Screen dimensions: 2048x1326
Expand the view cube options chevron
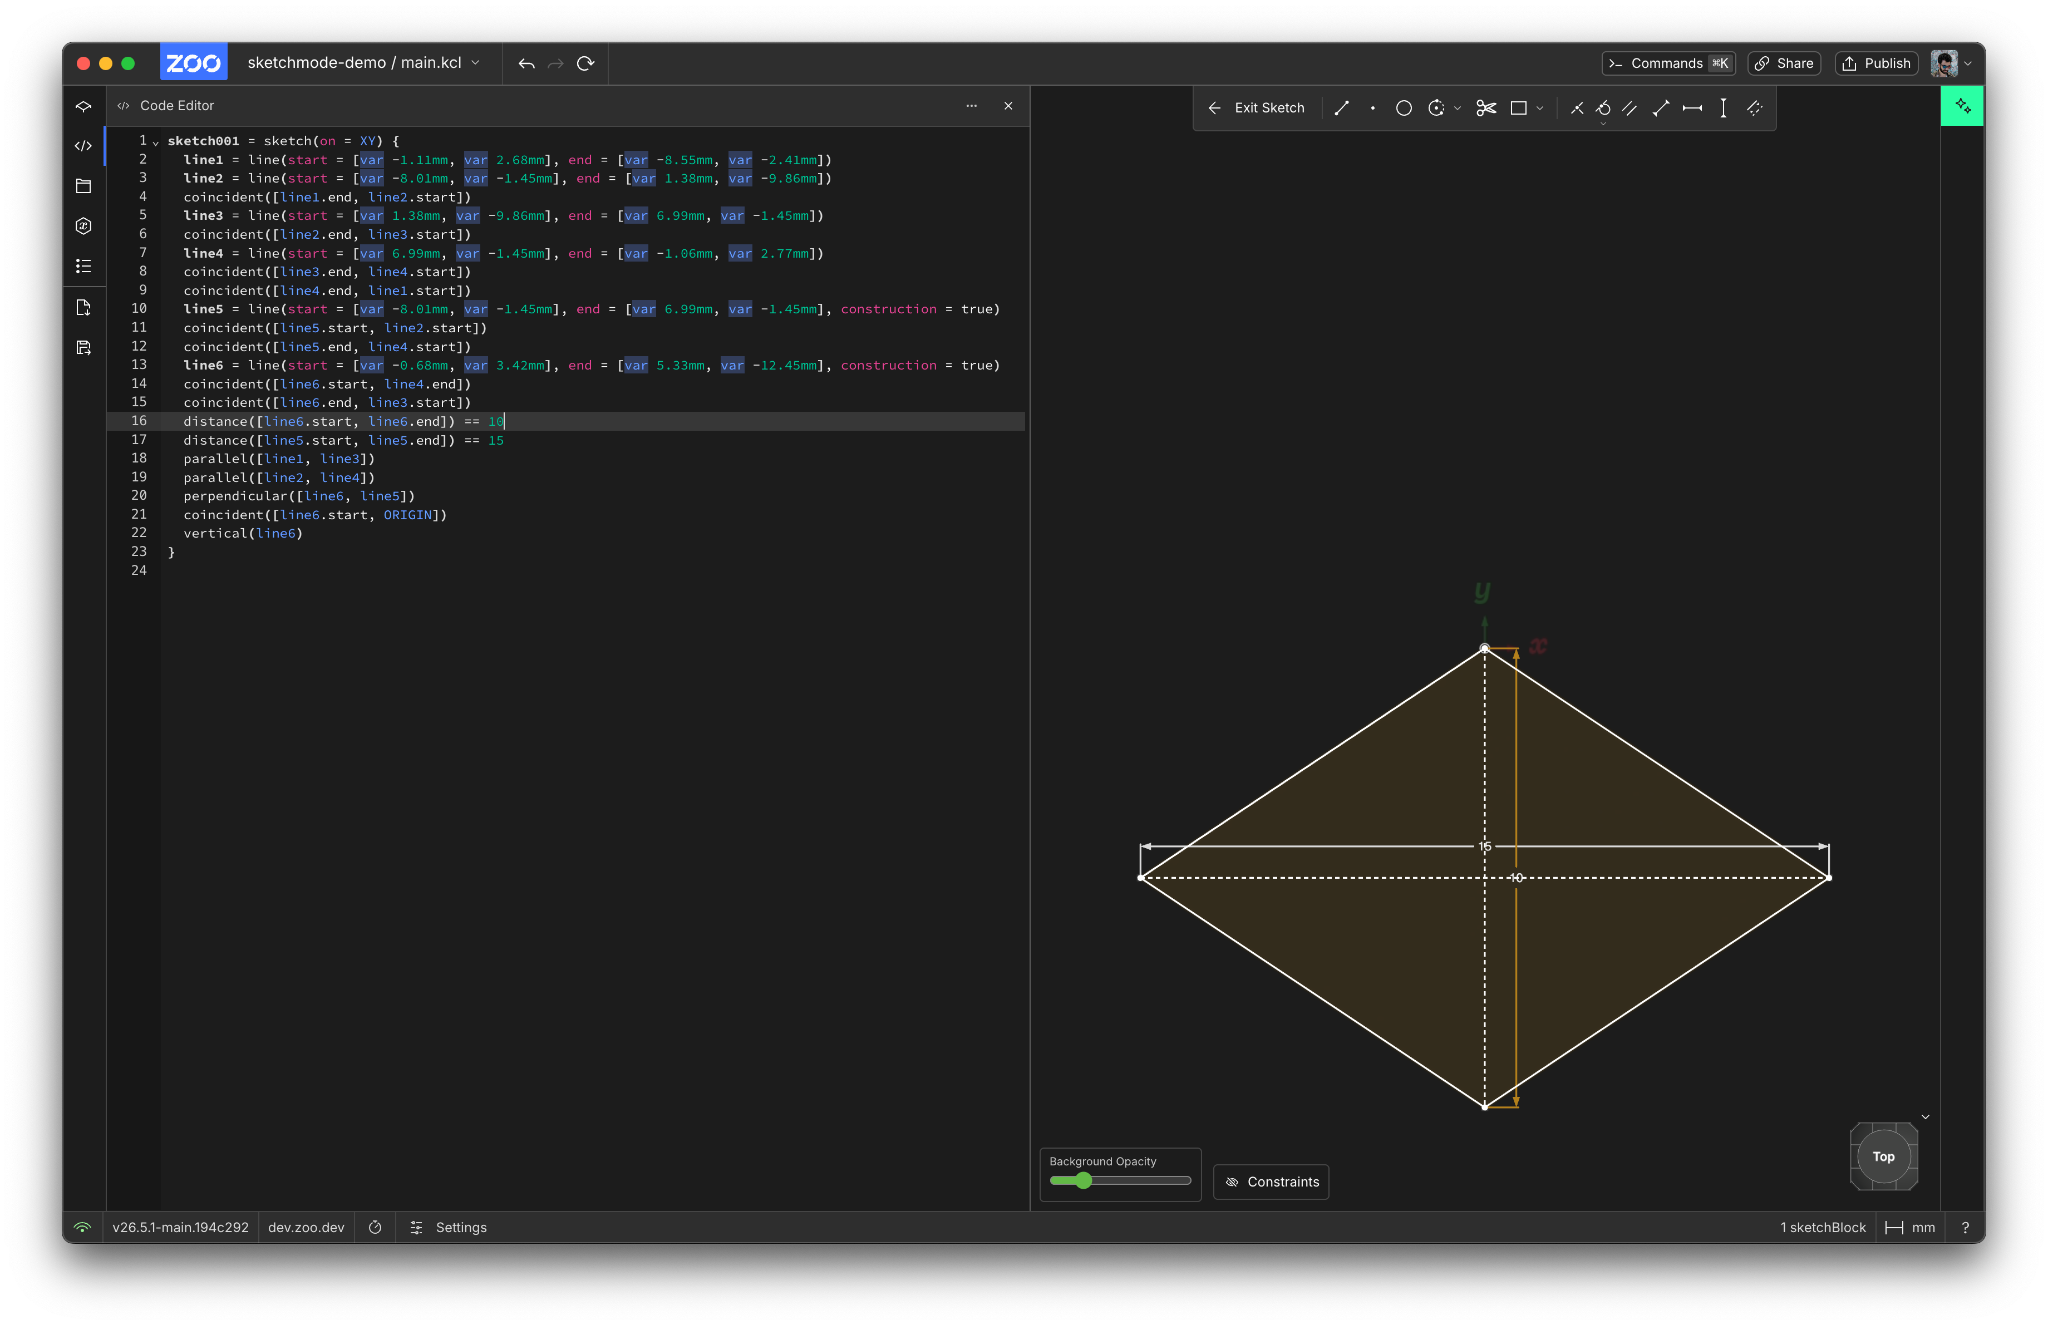[1925, 1117]
